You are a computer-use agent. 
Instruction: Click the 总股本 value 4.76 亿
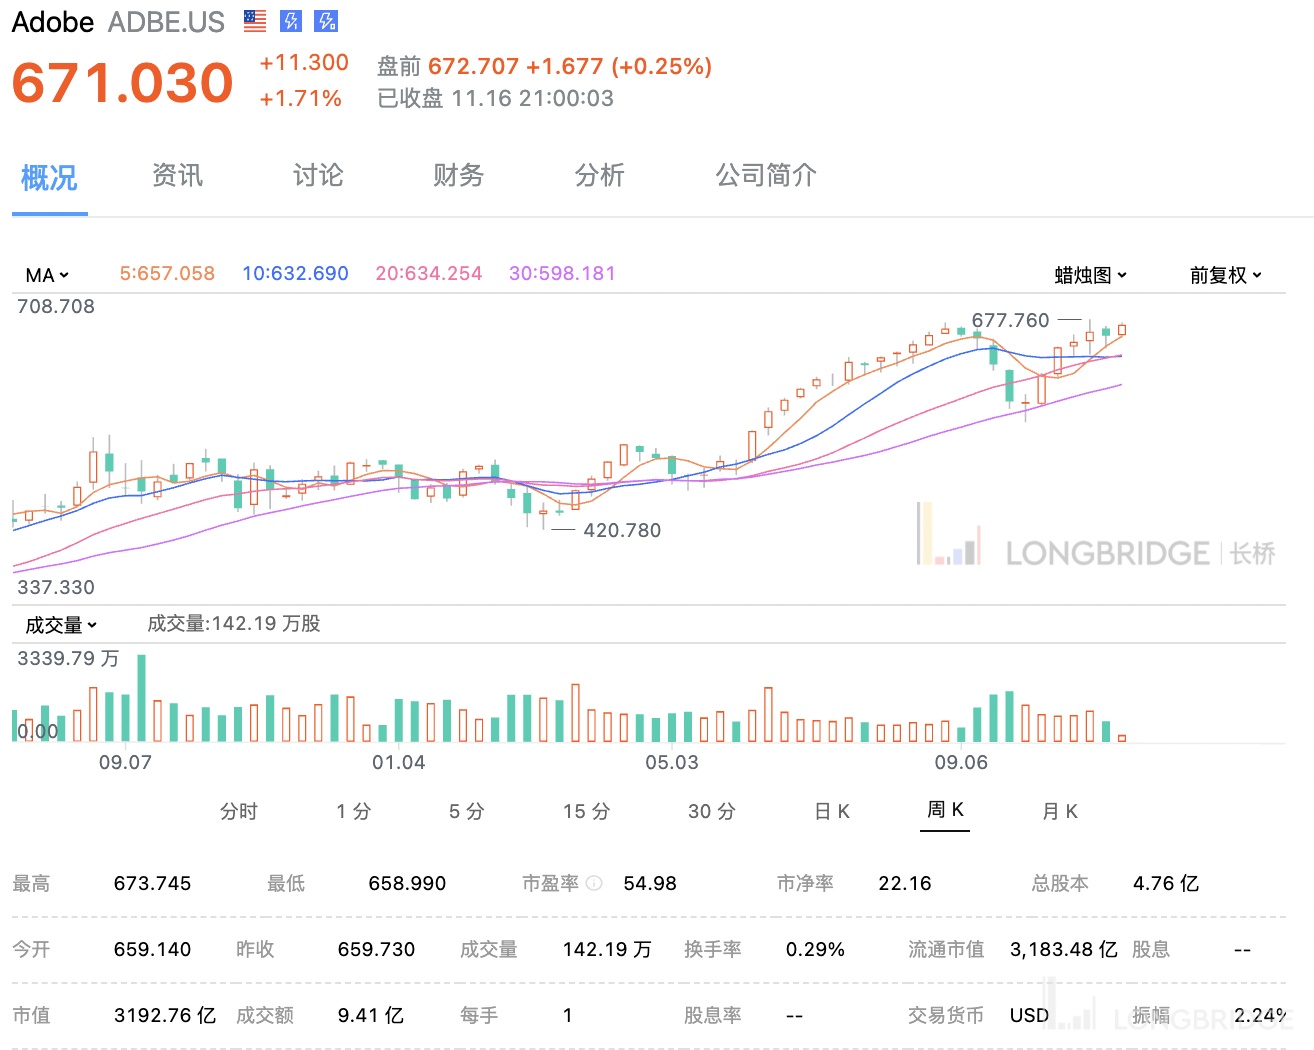pos(1166,883)
